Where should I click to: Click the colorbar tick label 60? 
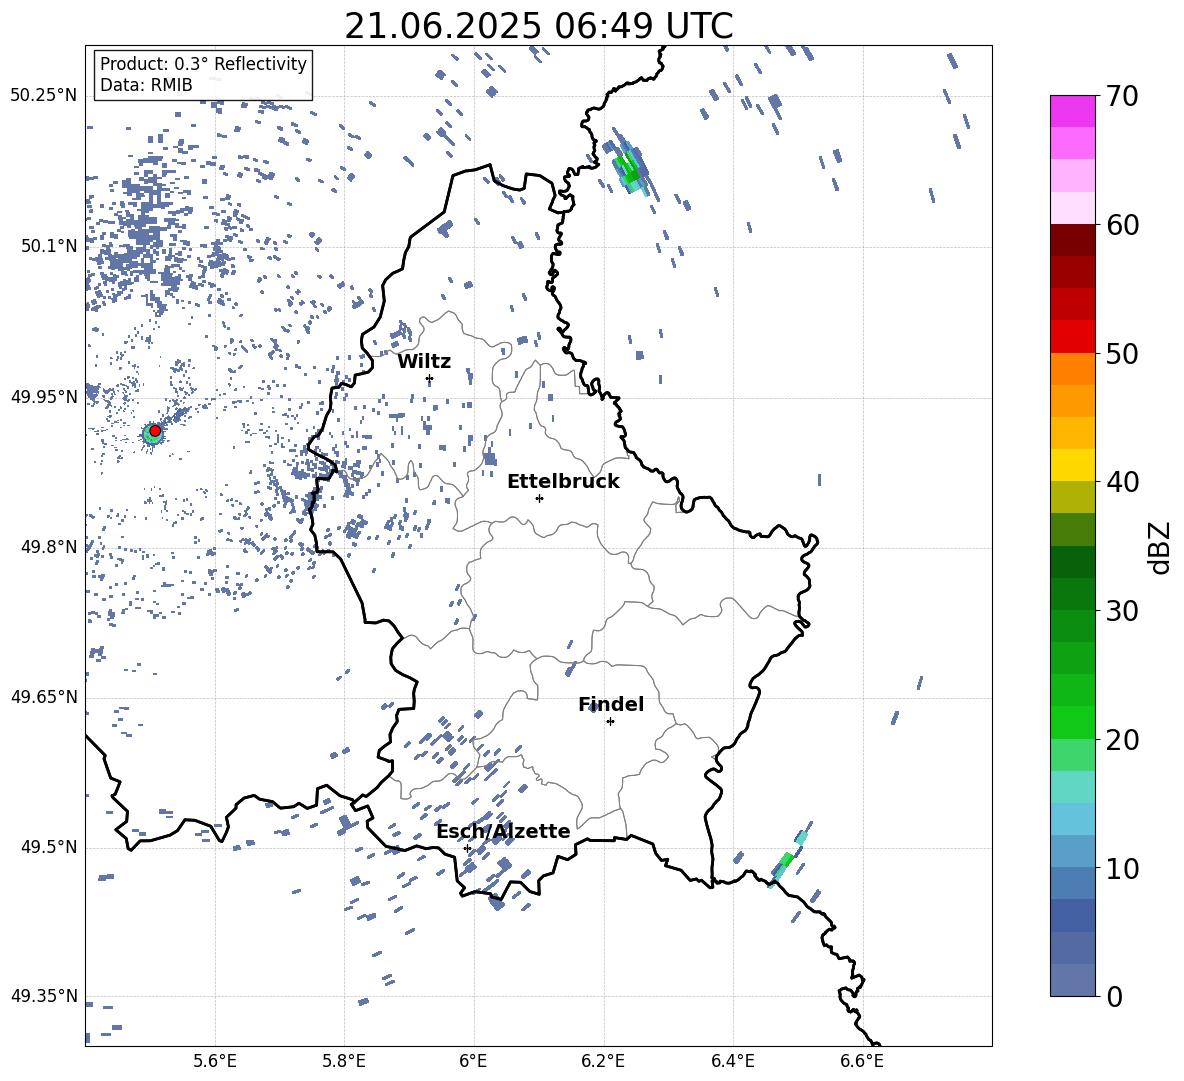click(1121, 225)
